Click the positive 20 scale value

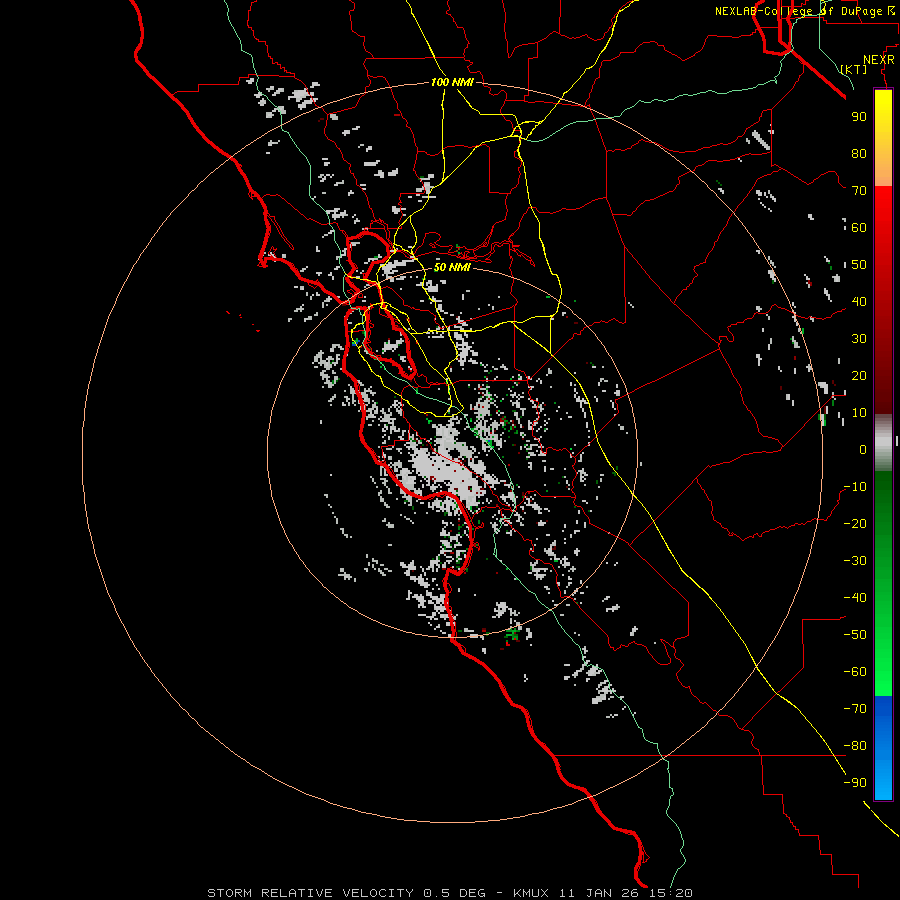click(859, 375)
